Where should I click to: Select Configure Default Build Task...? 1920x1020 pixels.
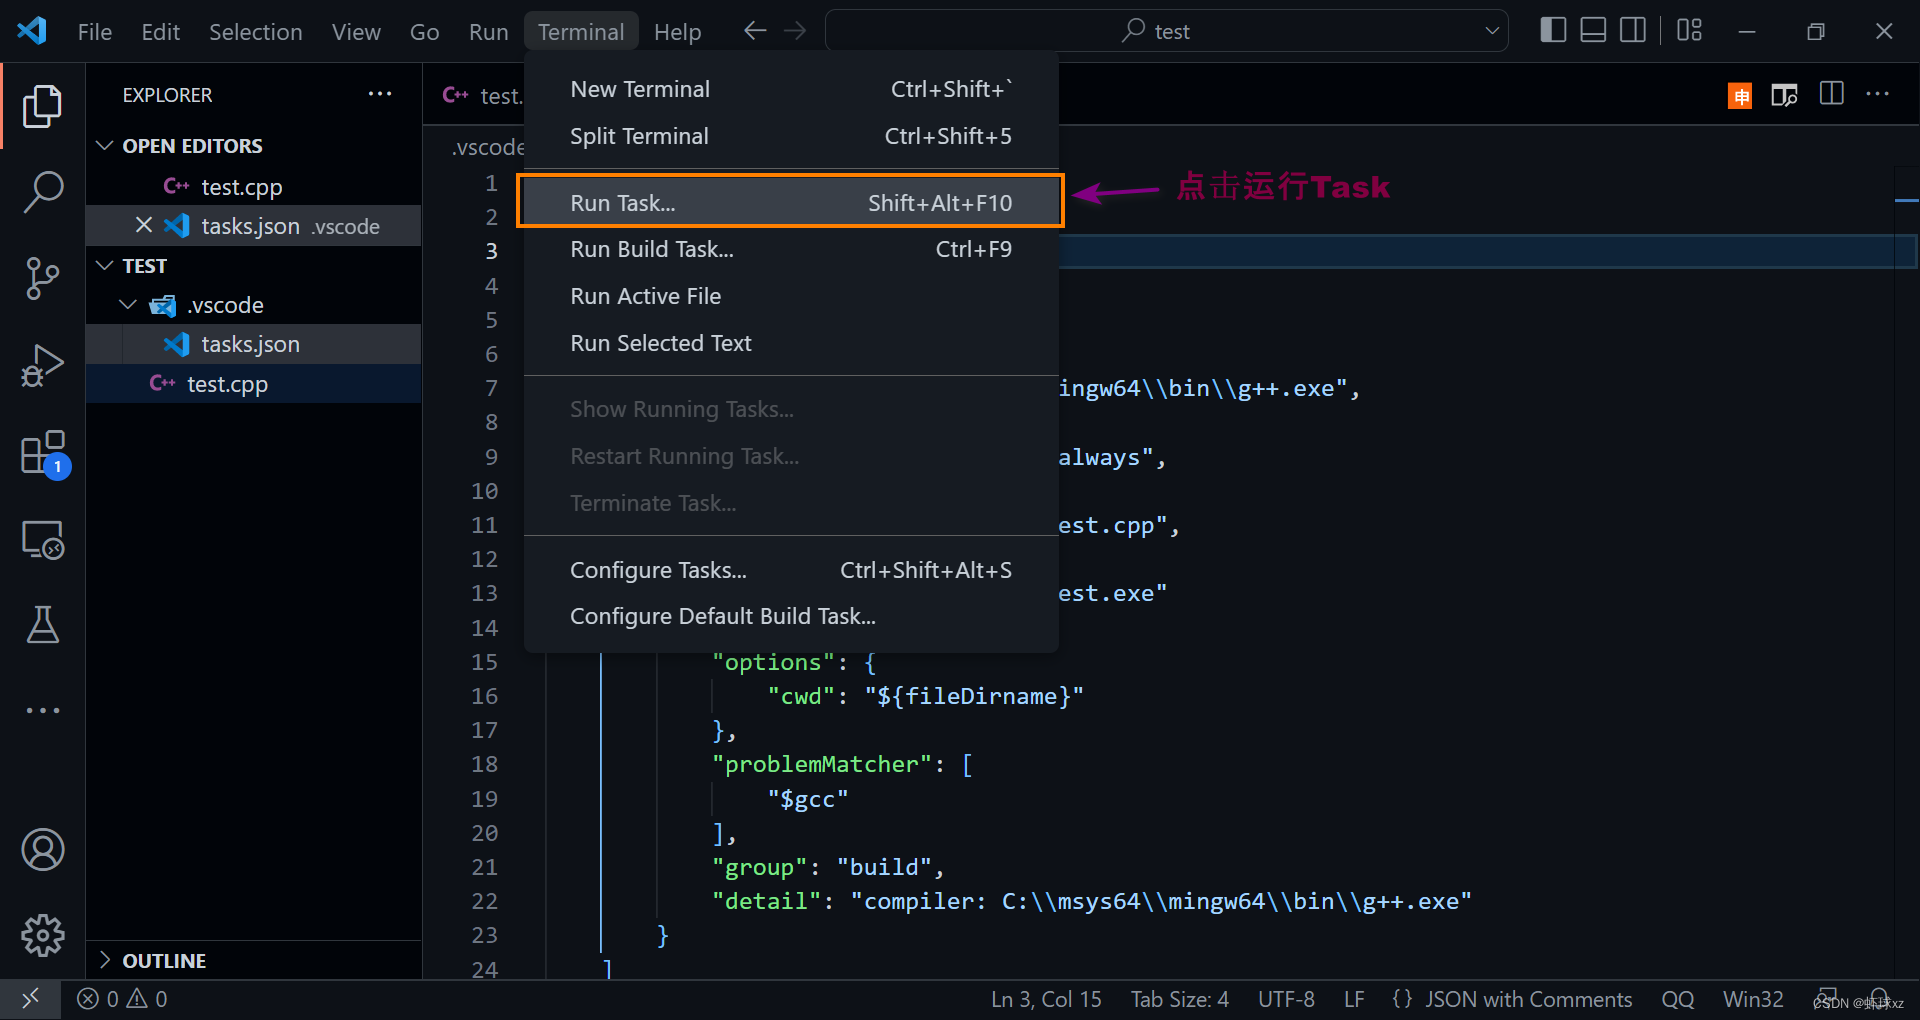[791, 616]
